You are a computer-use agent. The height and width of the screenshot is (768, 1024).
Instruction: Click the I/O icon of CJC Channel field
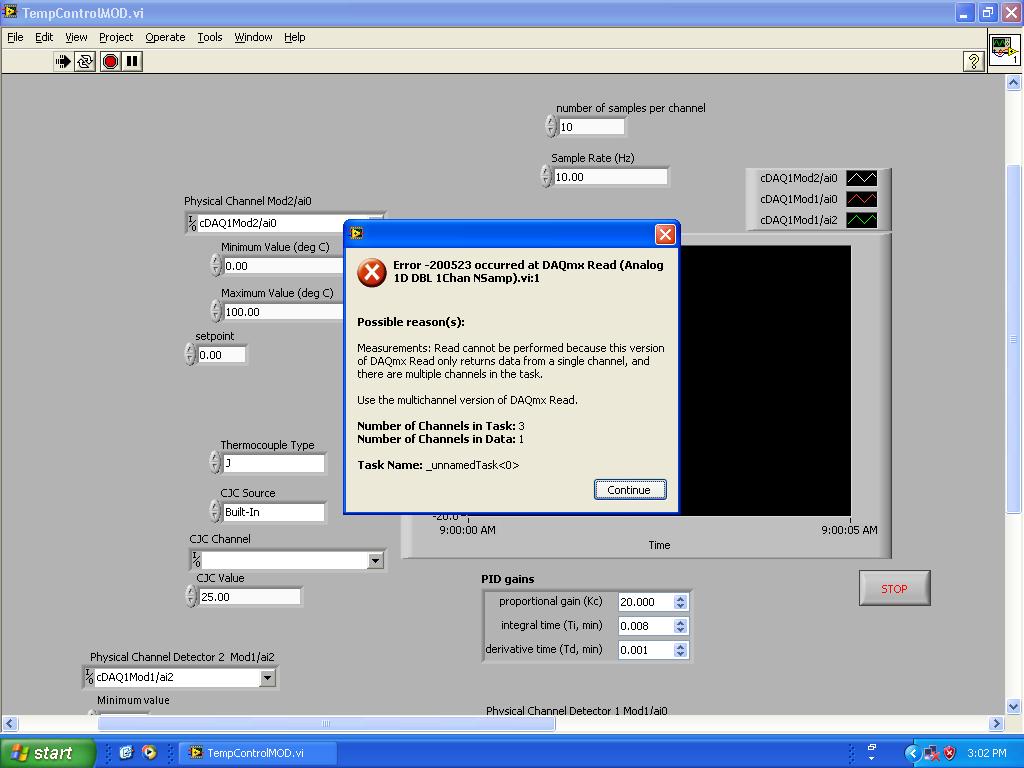[196, 560]
